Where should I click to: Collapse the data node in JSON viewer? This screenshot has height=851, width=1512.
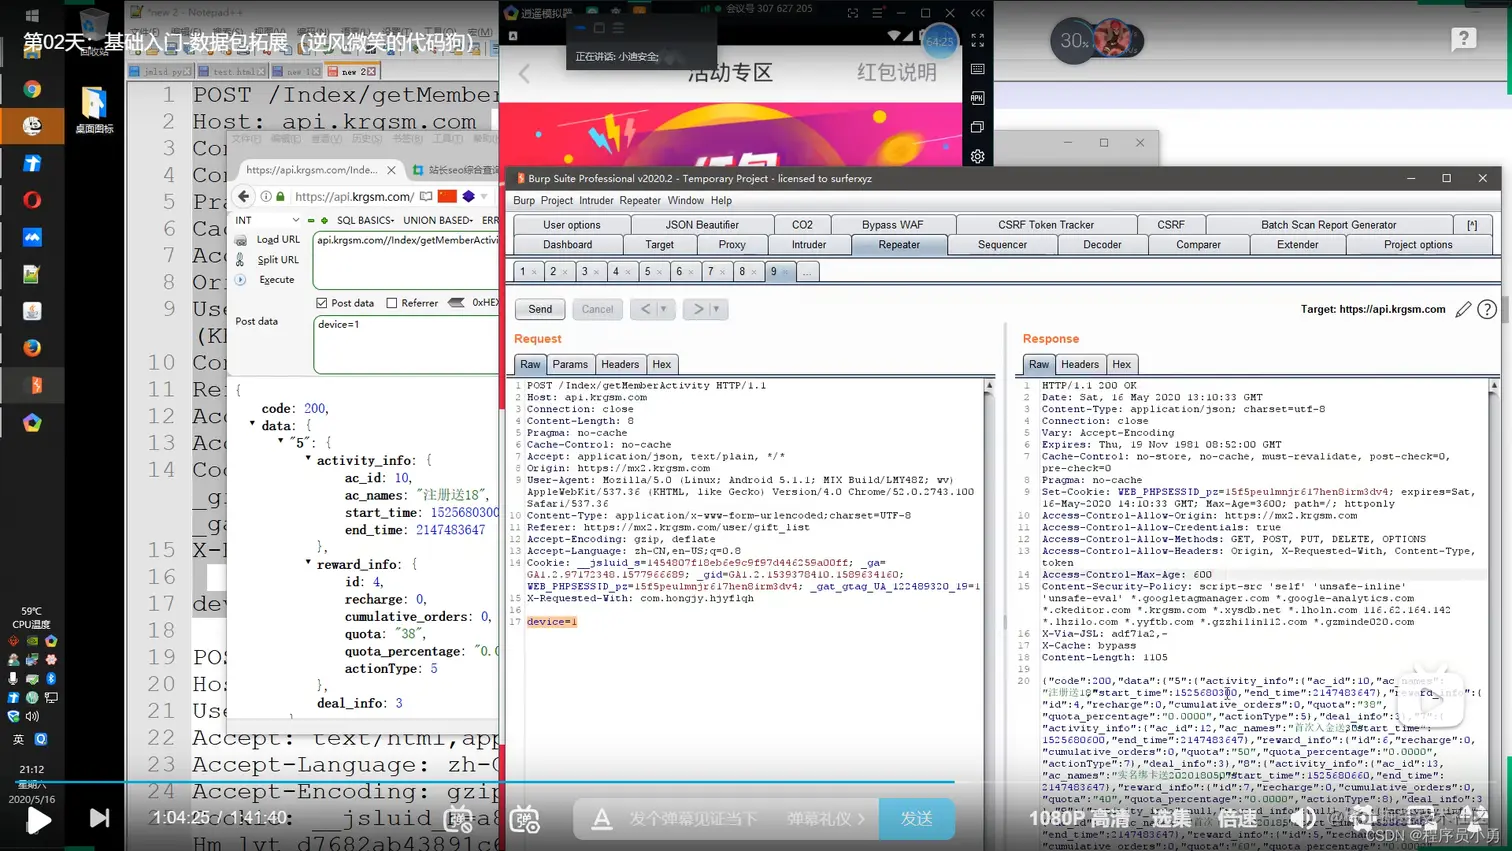pyautogui.click(x=252, y=425)
